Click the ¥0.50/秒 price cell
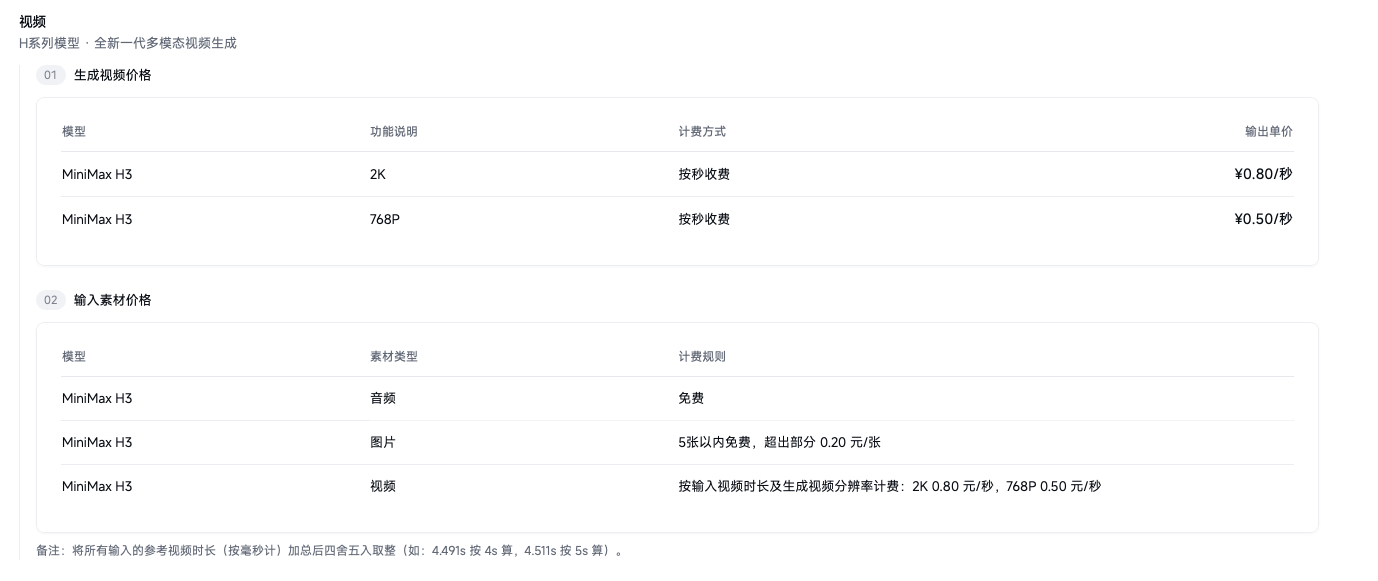Image resolution: width=1378 pixels, height=581 pixels. [x=1263, y=219]
